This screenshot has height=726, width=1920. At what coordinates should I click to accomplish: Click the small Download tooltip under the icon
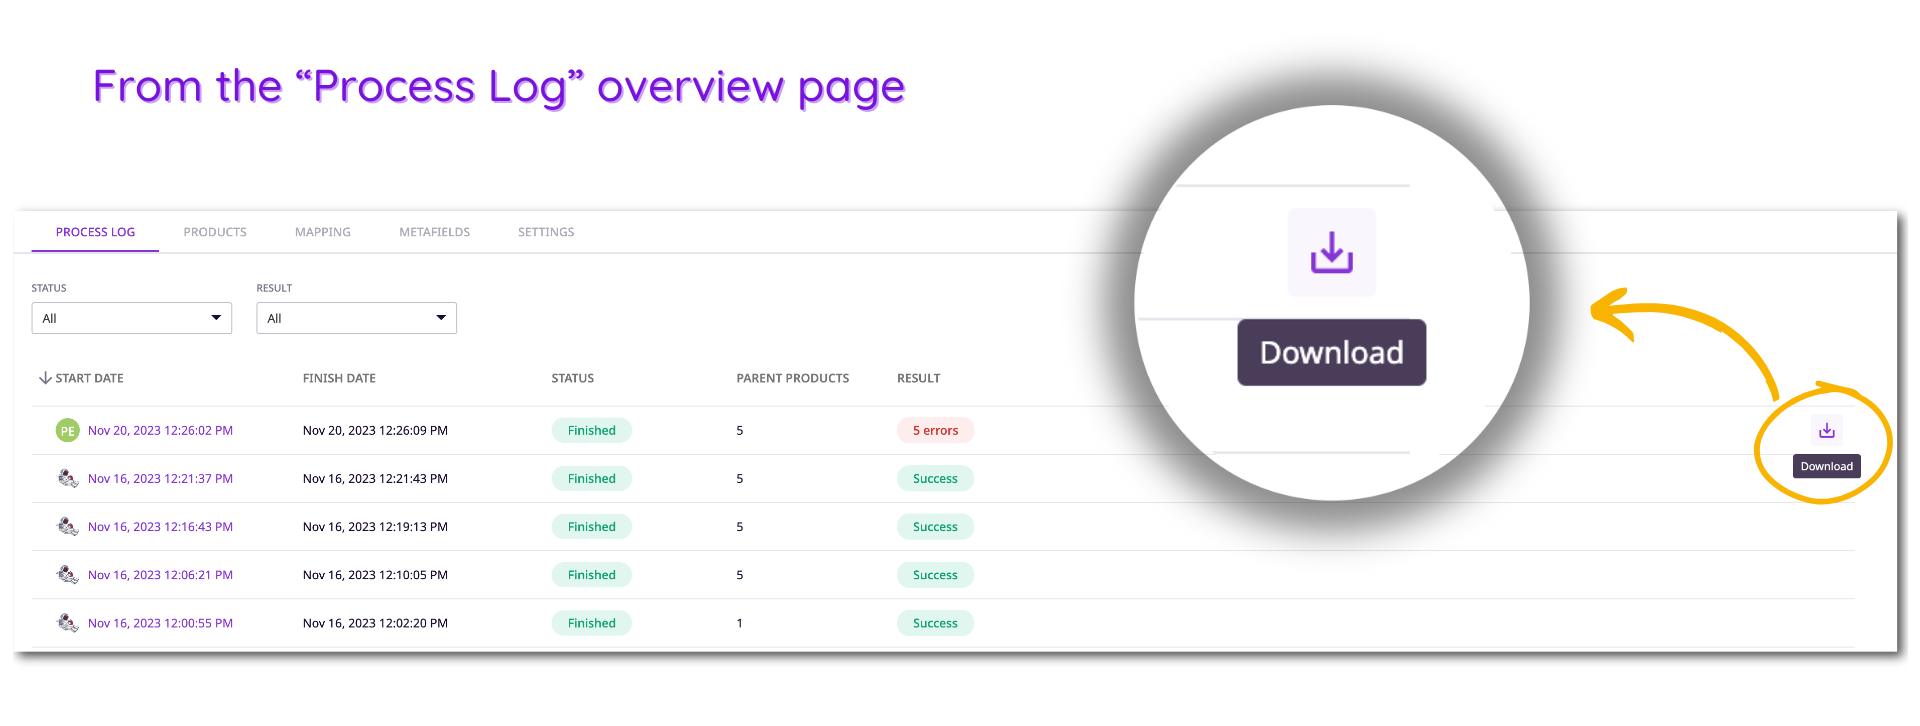pyautogui.click(x=1826, y=466)
